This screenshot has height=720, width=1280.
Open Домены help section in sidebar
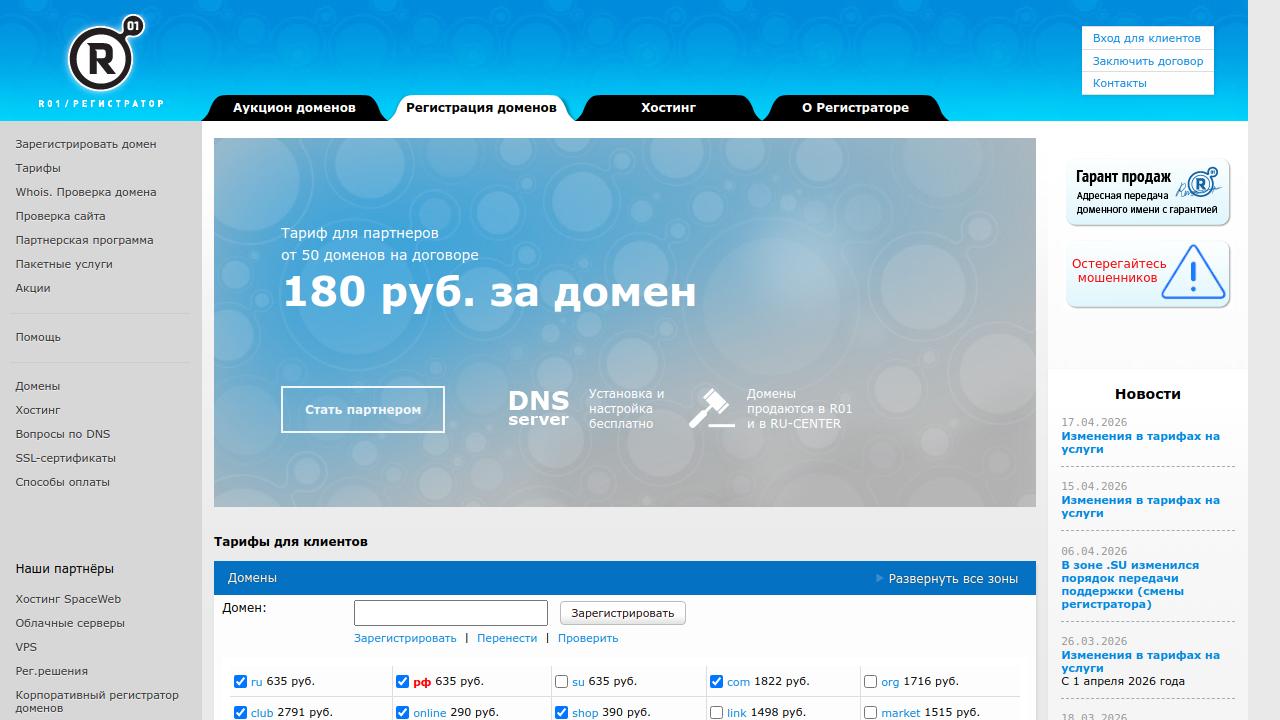(x=38, y=386)
